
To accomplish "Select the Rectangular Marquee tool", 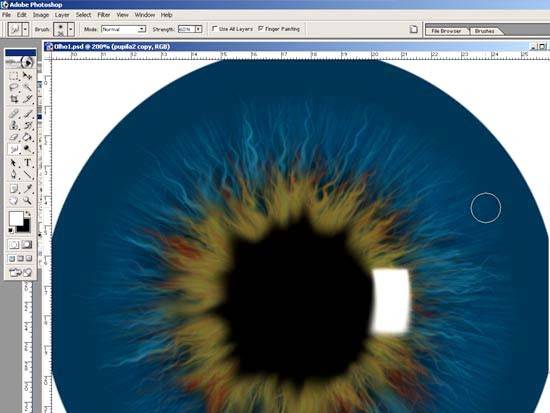I will point(14,76).
